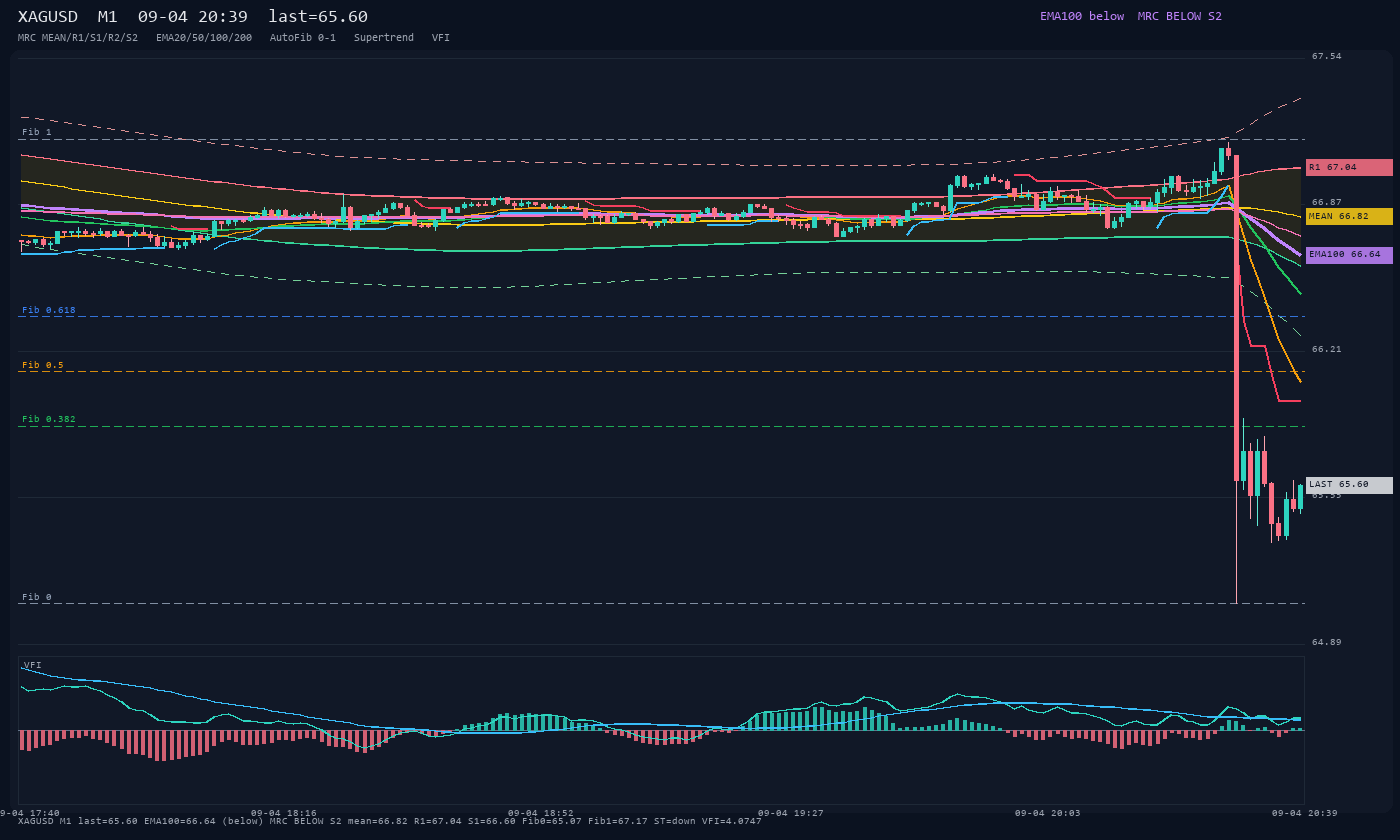The height and width of the screenshot is (840, 1400).
Task: Click the '09-04 18:16' time axis label
Action: pyautogui.click(x=284, y=813)
